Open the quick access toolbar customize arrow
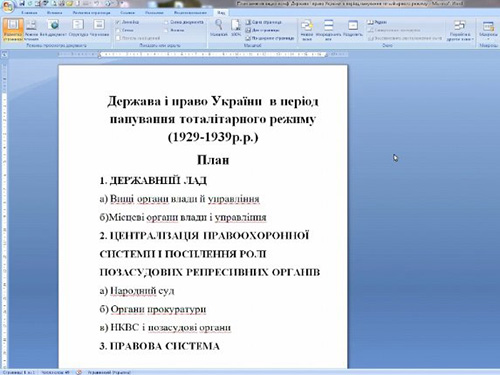The width and height of the screenshot is (500, 375). point(122,3)
